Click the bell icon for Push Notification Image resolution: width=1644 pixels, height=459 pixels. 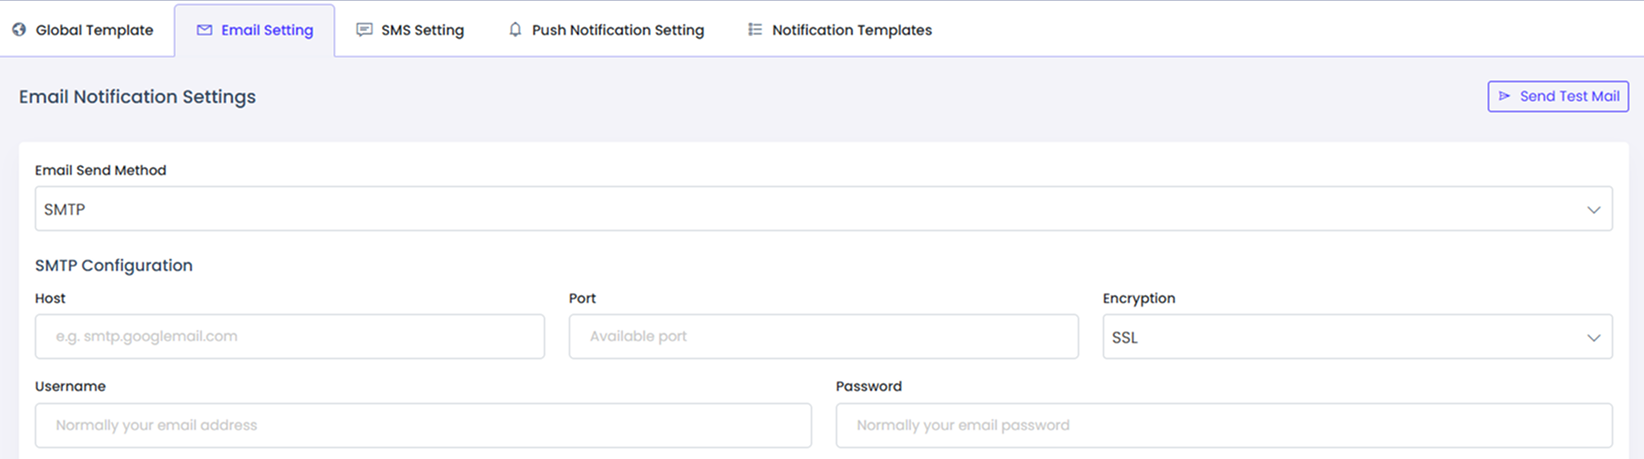[515, 30]
